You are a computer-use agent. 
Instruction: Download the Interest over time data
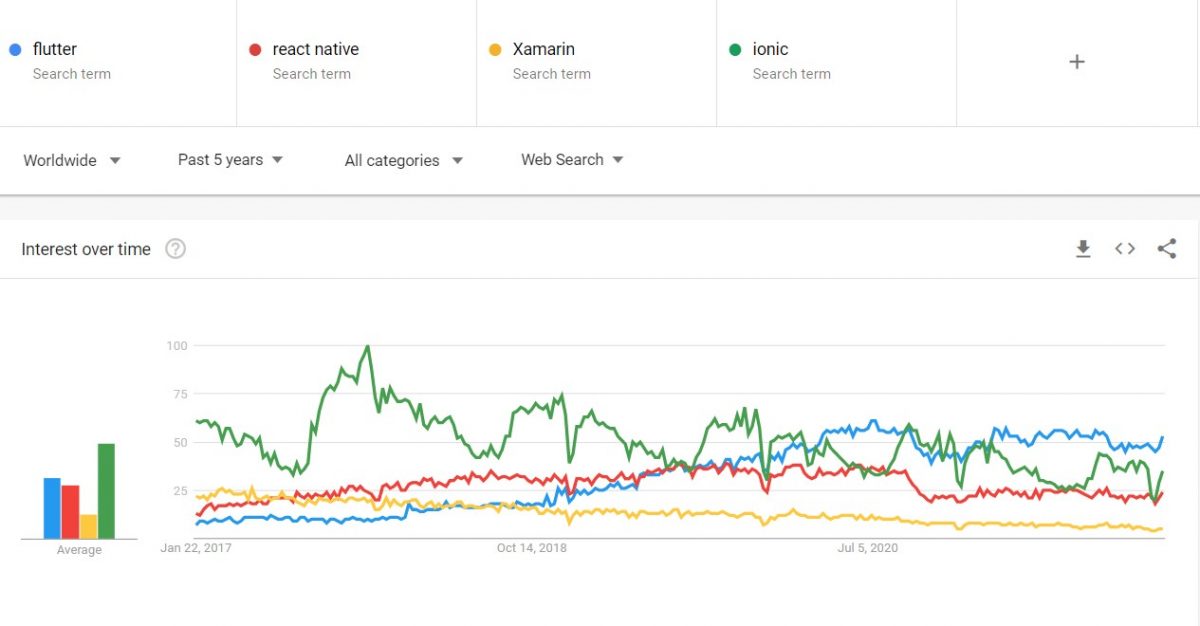coord(1084,248)
